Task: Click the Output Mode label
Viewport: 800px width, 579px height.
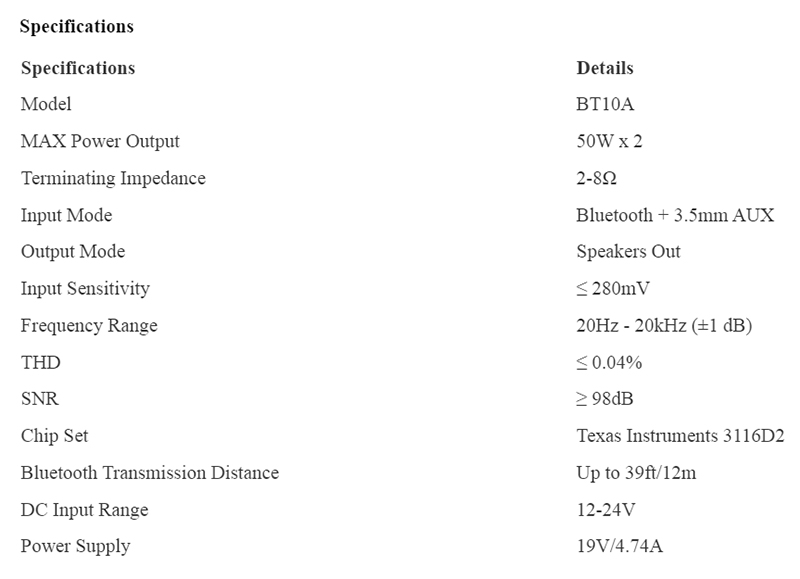Action: (x=73, y=251)
